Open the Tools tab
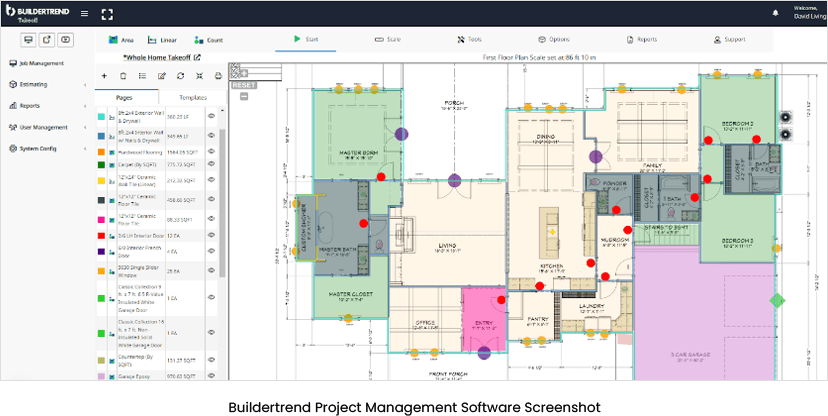Viewport: 828px width, 416px height. pos(469,40)
